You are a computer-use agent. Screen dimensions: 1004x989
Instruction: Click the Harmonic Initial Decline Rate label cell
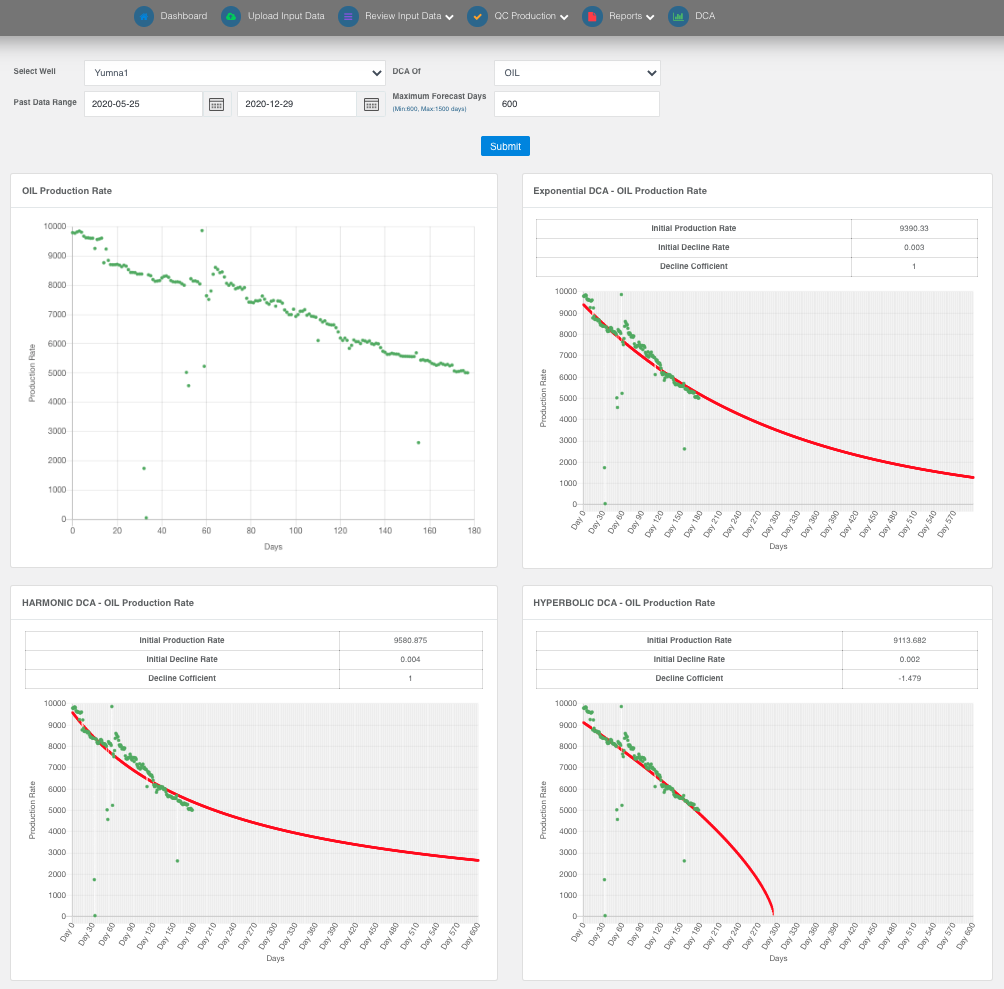point(182,660)
